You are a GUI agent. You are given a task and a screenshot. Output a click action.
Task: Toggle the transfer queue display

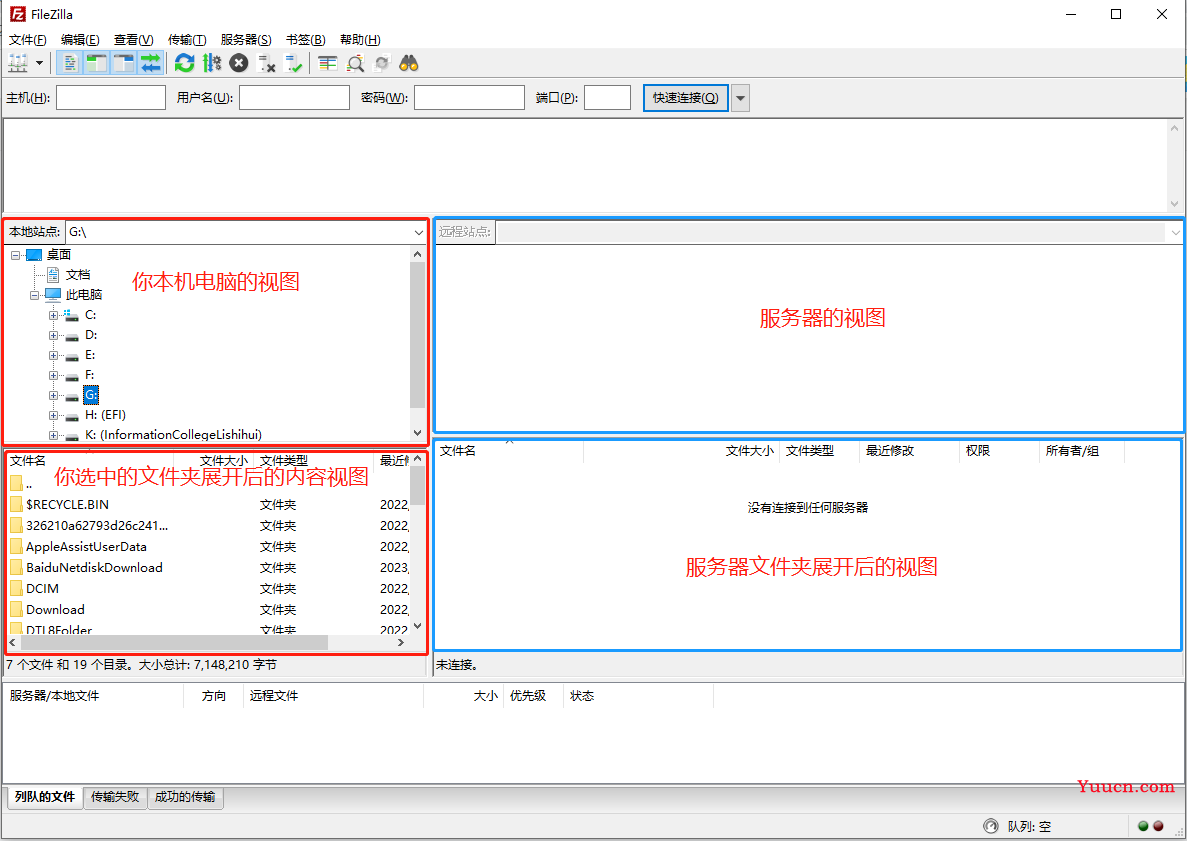click(151, 64)
